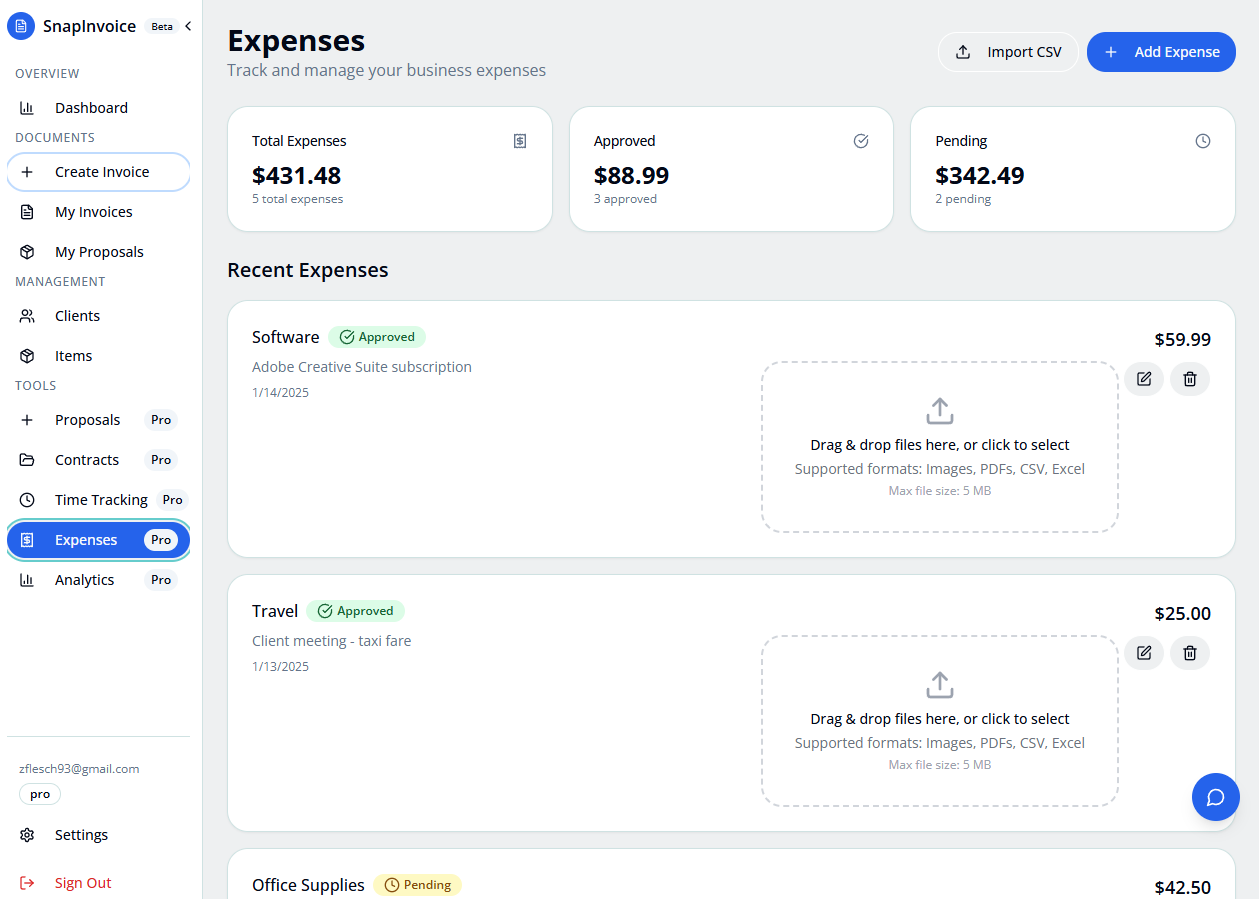Open My Invoices from the sidebar icon
This screenshot has width=1259, height=899.
(x=27, y=211)
